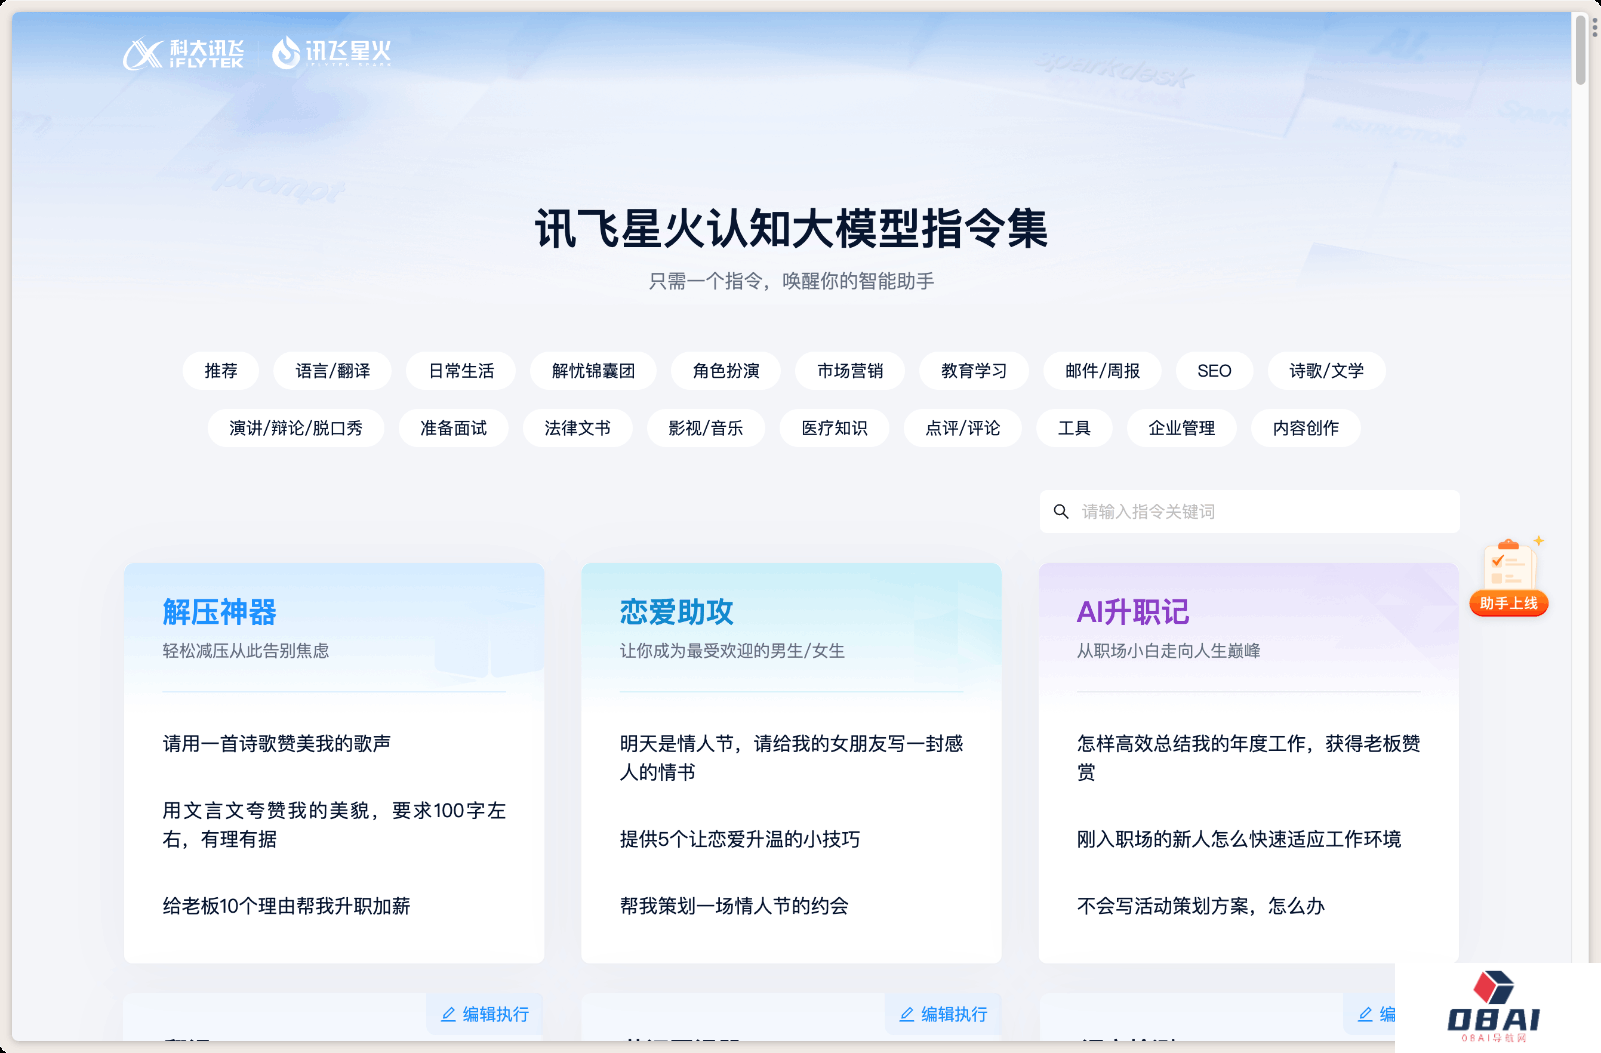Click prompt 刚入职场的新人怎么快速适应工作环境
Viewport: 1601px width, 1053px height.
click(x=1239, y=839)
